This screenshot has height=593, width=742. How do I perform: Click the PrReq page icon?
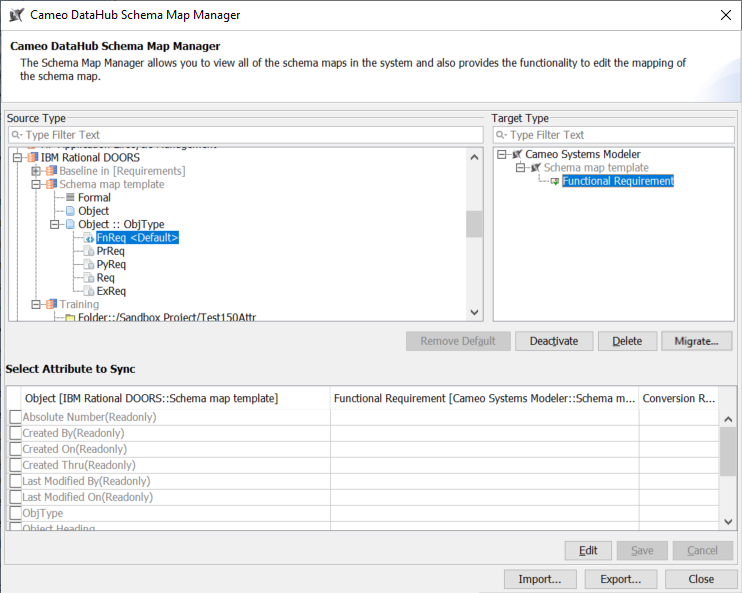click(89, 251)
